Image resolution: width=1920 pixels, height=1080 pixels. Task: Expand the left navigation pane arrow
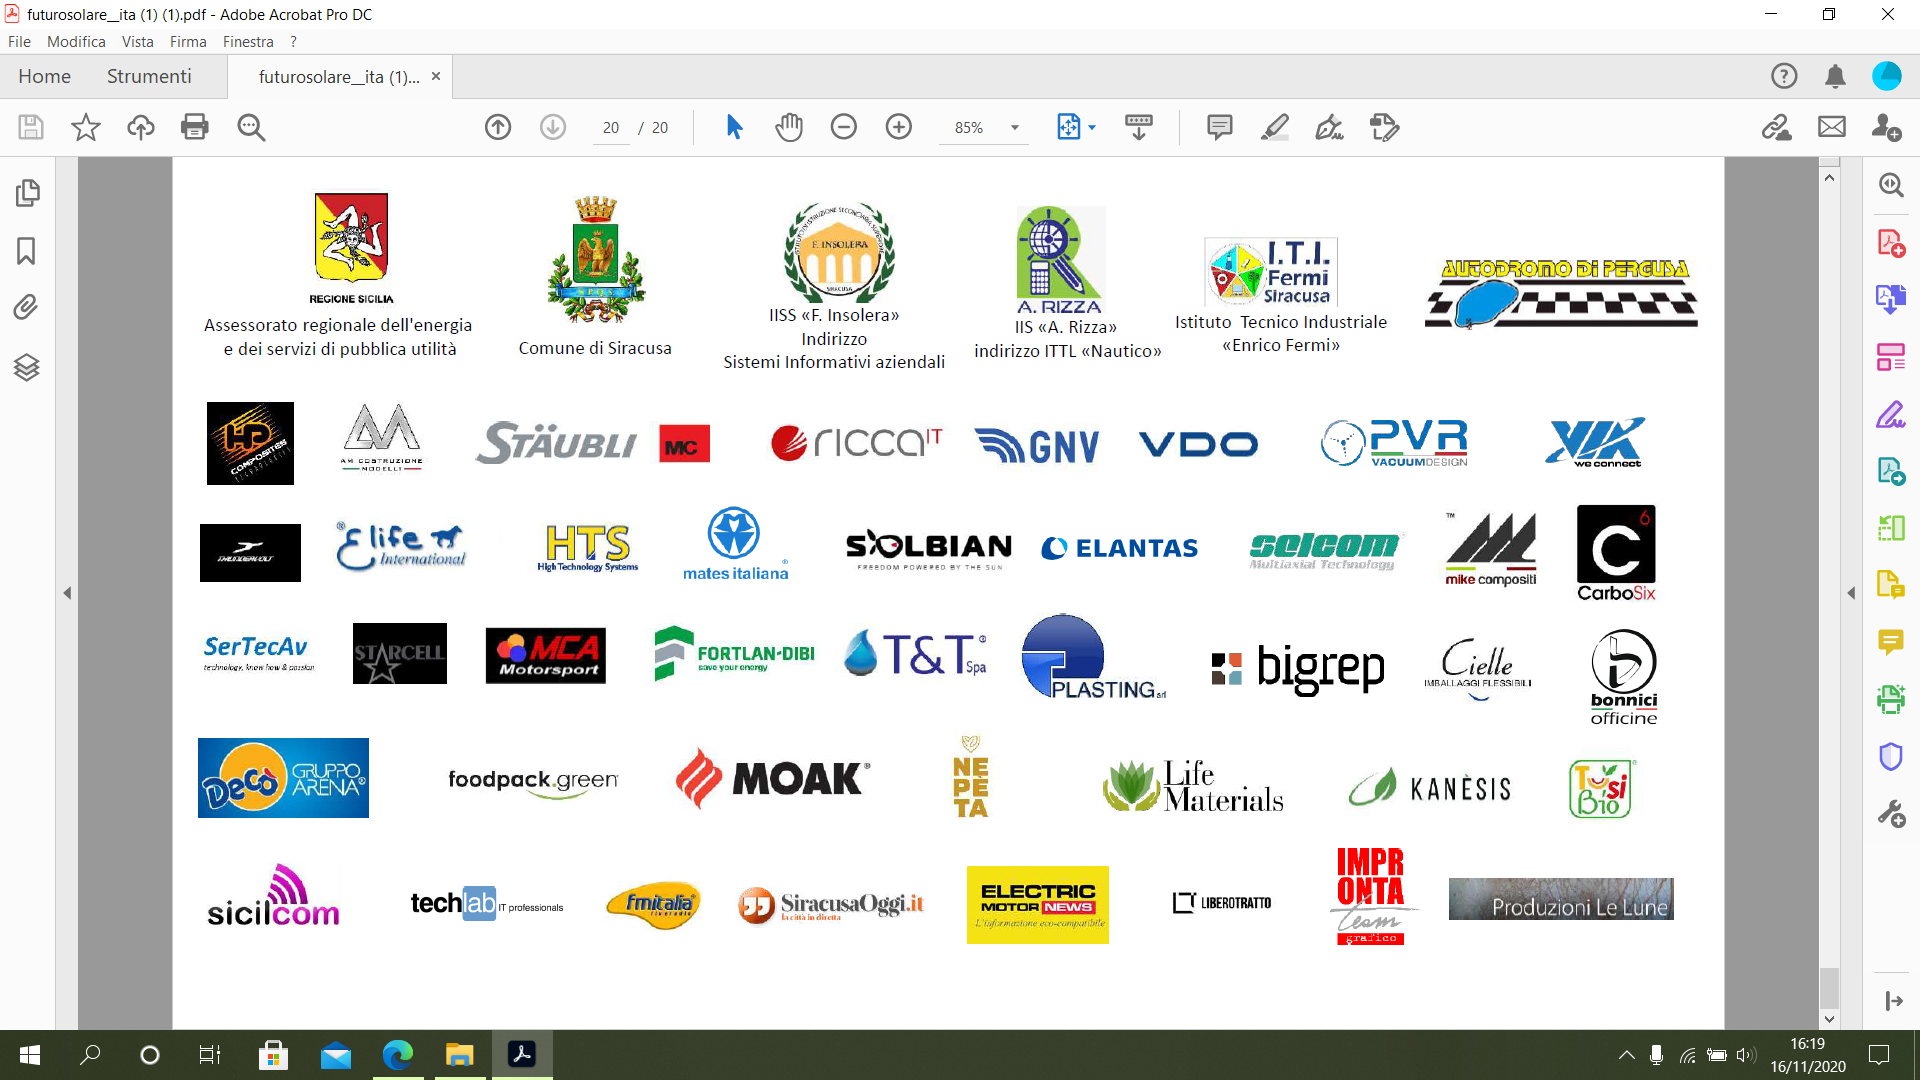[67, 593]
